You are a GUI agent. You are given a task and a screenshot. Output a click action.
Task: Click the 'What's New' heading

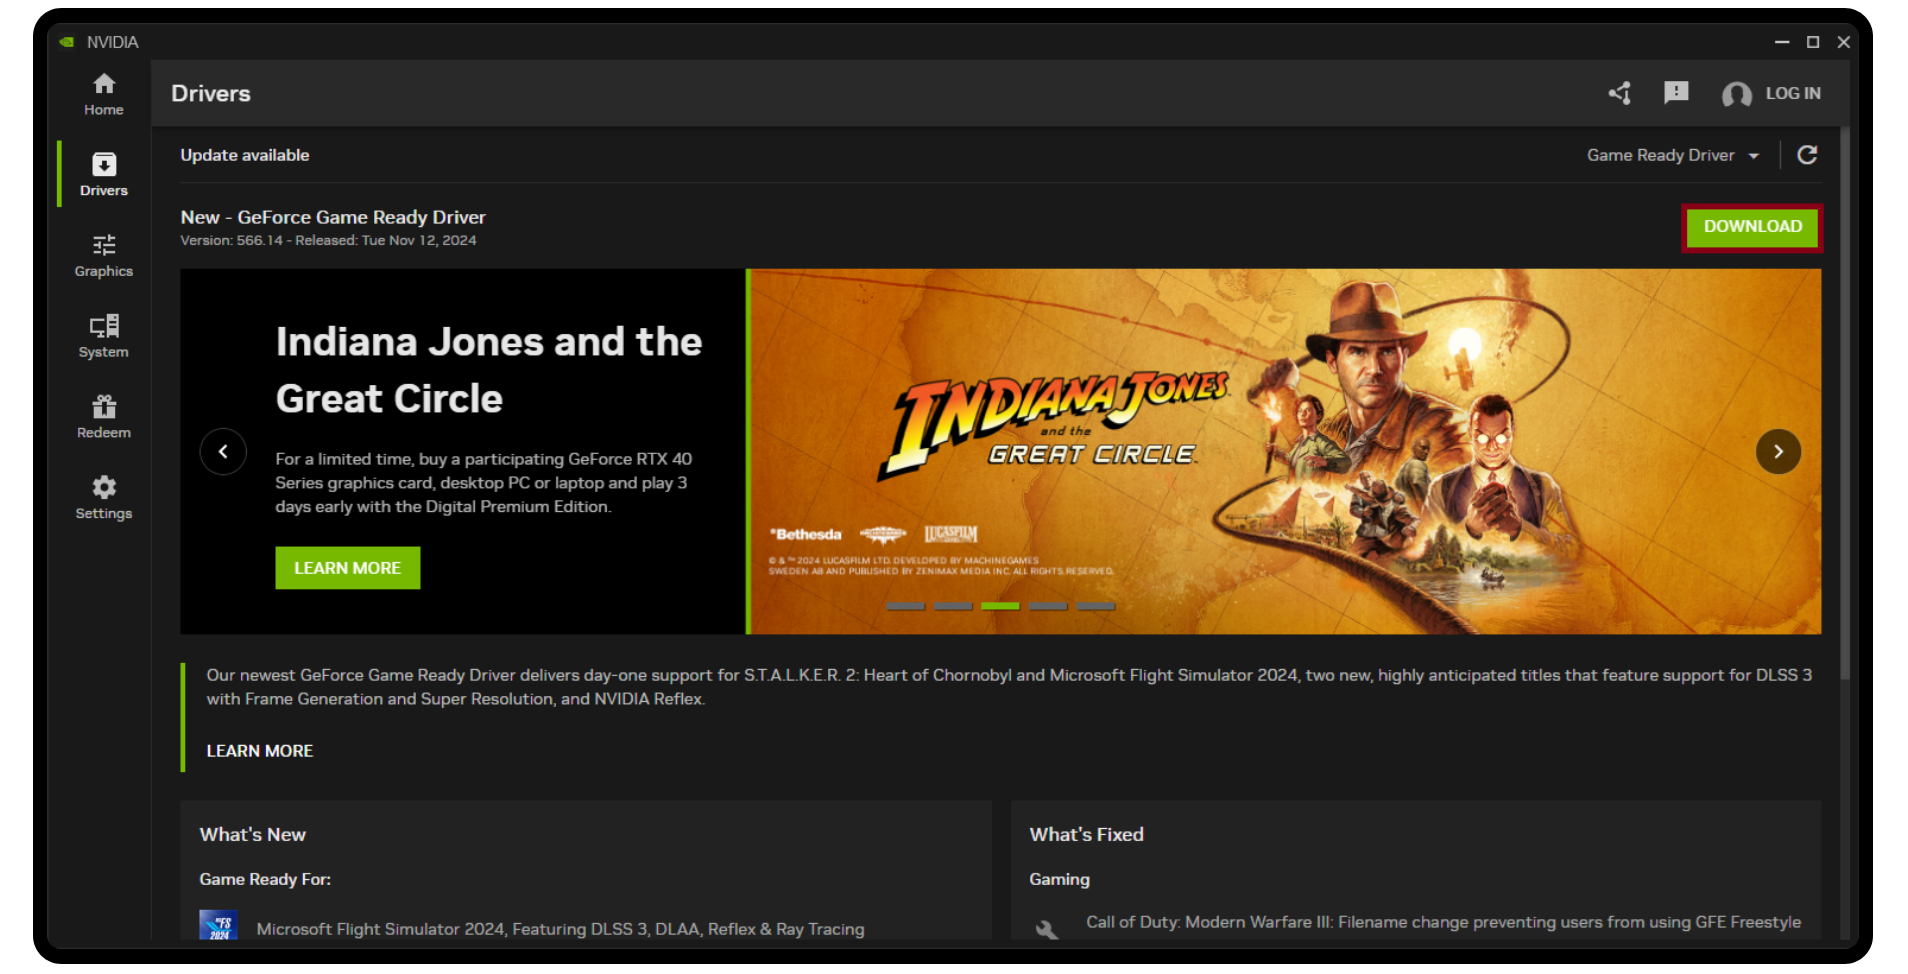pos(252,835)
